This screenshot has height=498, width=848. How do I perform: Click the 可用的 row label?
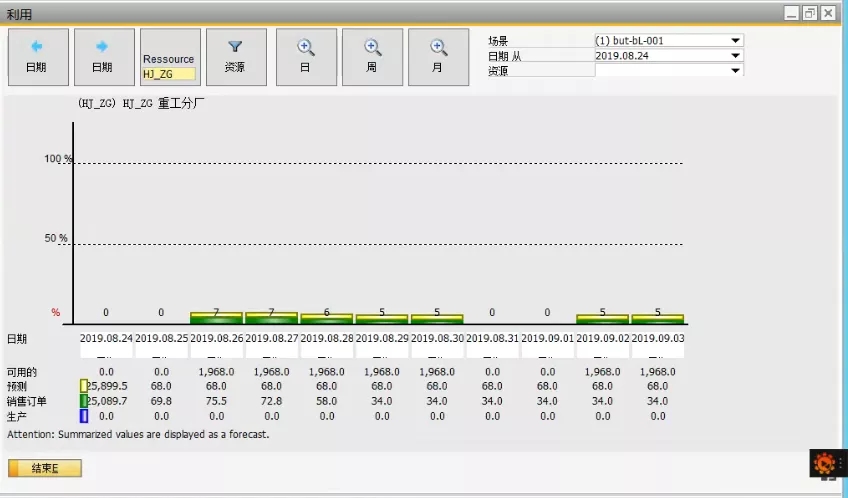click(x=22, y=372)
